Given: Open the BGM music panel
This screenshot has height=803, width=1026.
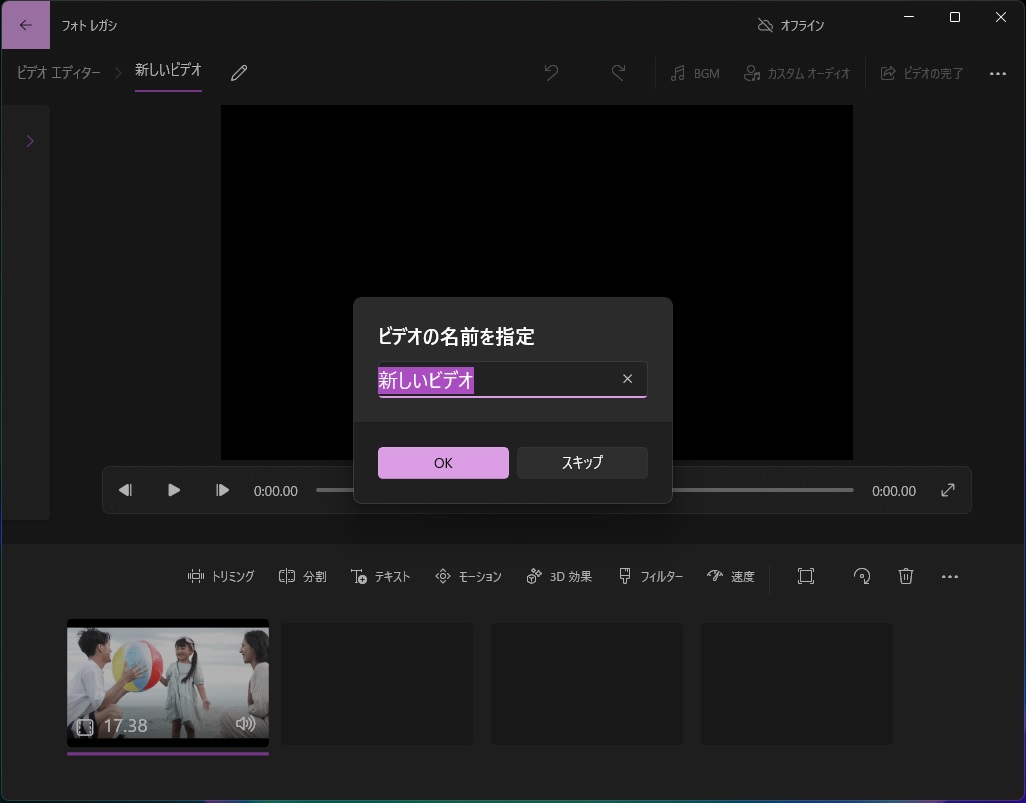Looking at the screenshot, I should click(695, 73).
